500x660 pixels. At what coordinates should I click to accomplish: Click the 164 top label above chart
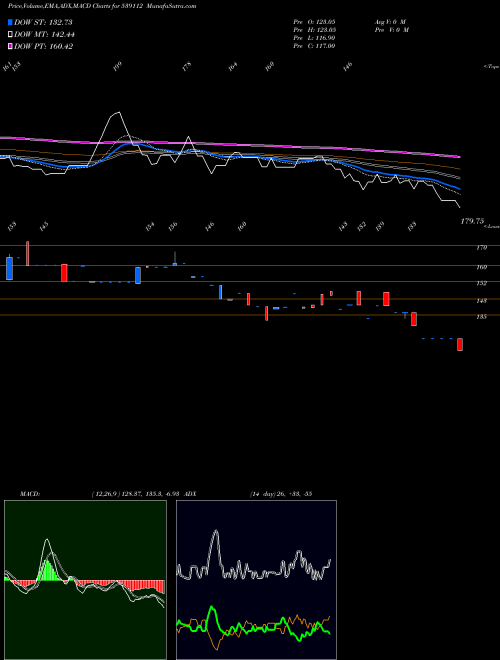pos(233,66)
